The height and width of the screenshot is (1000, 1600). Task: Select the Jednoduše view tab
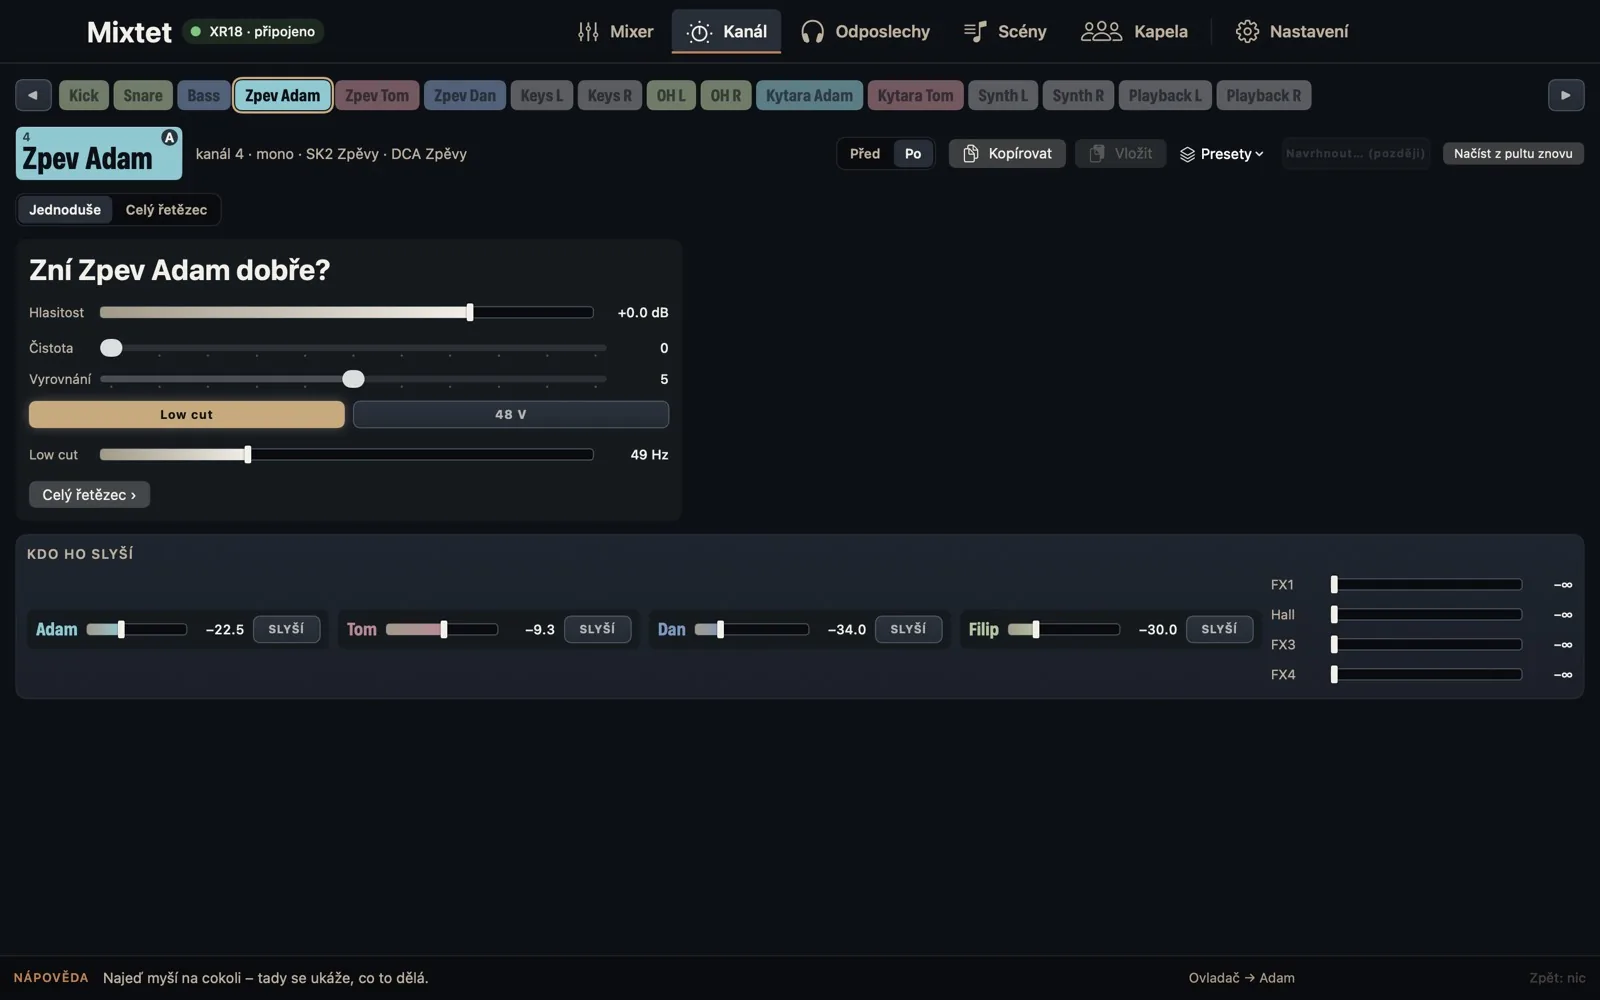(65, 210)
